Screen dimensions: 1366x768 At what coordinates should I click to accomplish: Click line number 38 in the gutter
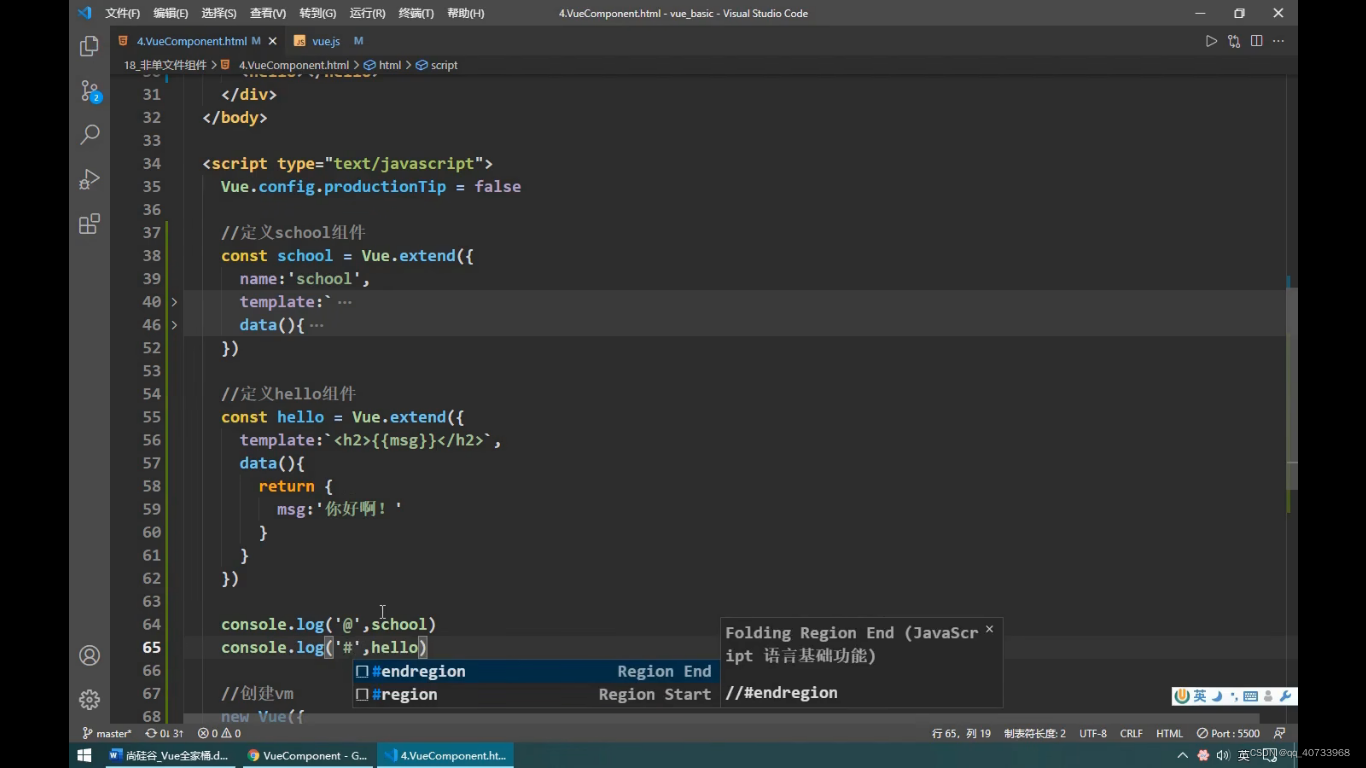pos(151,256)
